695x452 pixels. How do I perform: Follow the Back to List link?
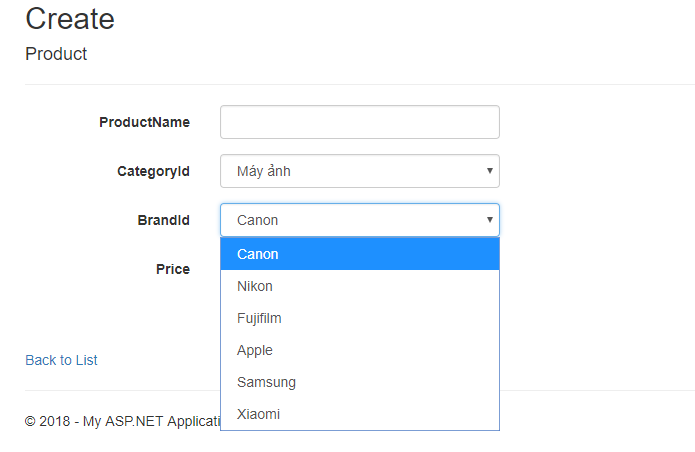click(x=61, y=360)
